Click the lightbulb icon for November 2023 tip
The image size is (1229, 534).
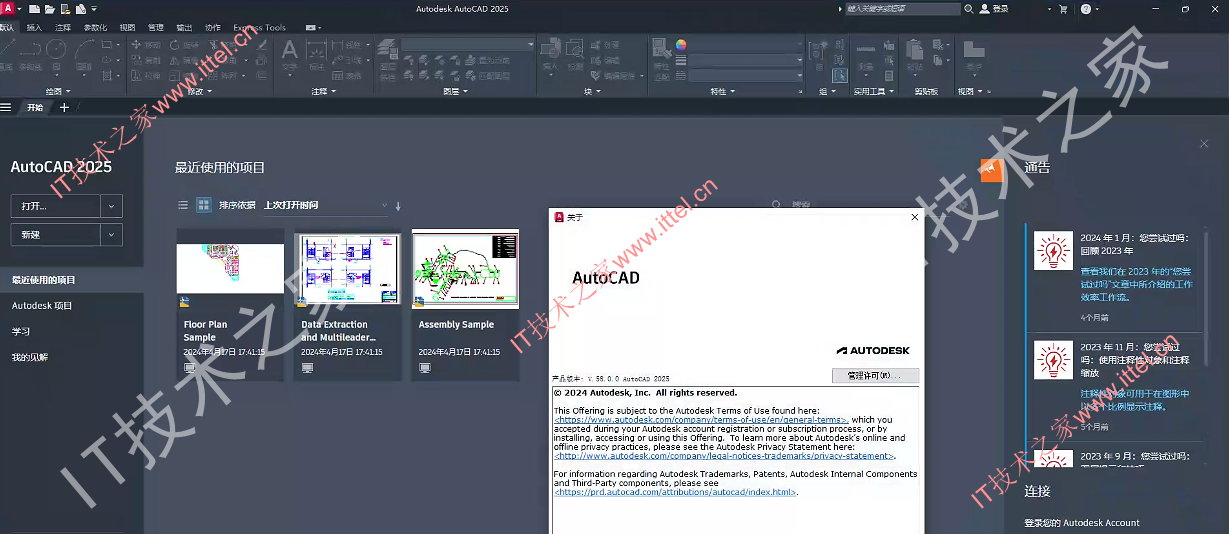1053,361
